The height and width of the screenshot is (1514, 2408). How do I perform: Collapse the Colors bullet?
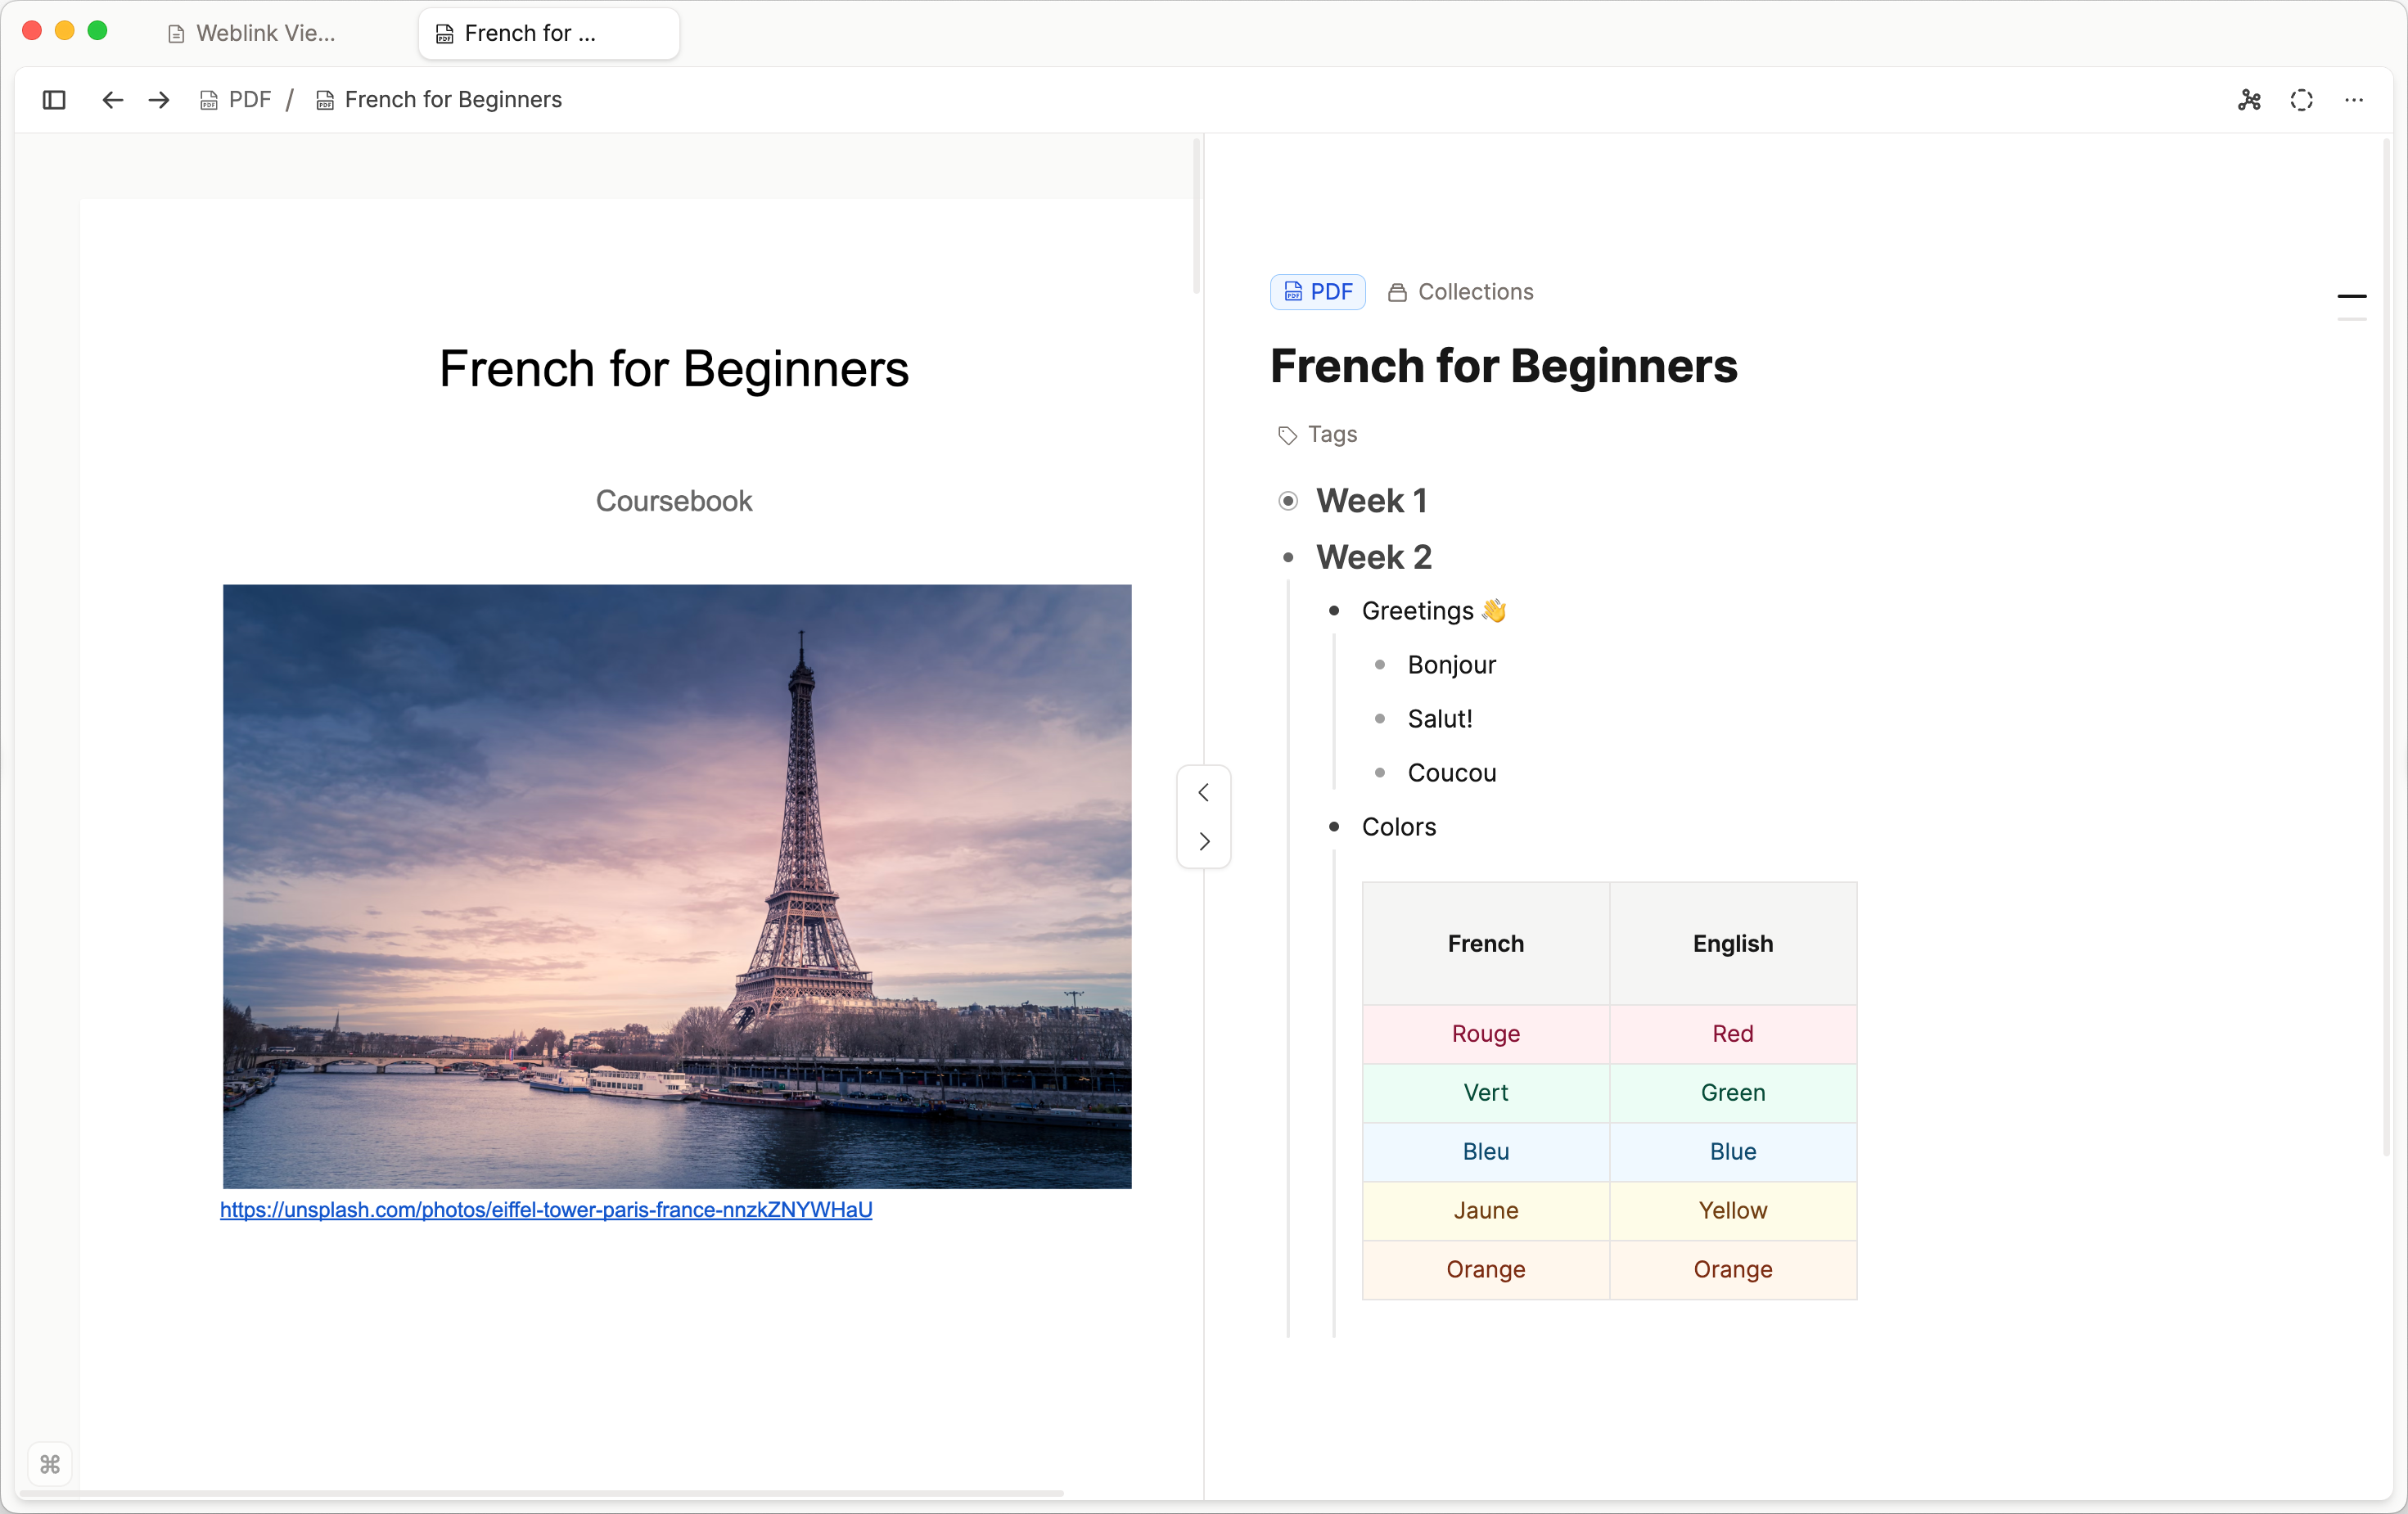pyautogui.click(x=1334, y=827)
